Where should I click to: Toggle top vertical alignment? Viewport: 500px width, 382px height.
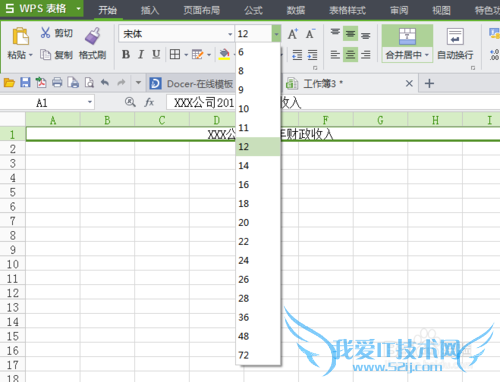[335, 33]
